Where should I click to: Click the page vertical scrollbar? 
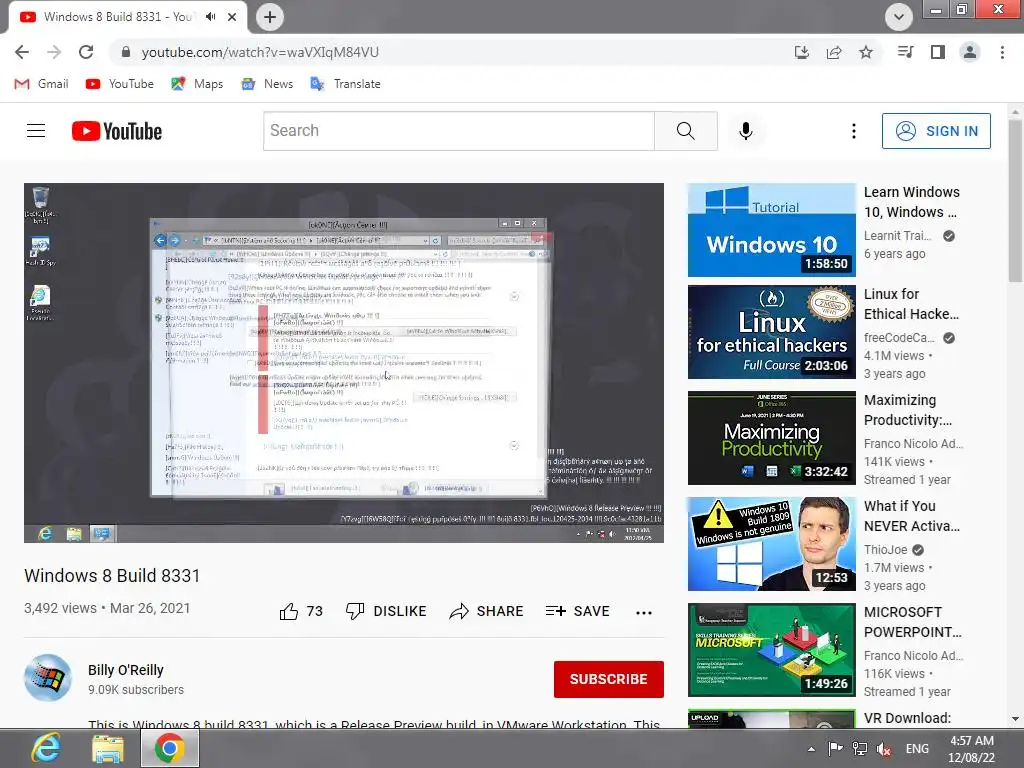tap(1015, 201)
